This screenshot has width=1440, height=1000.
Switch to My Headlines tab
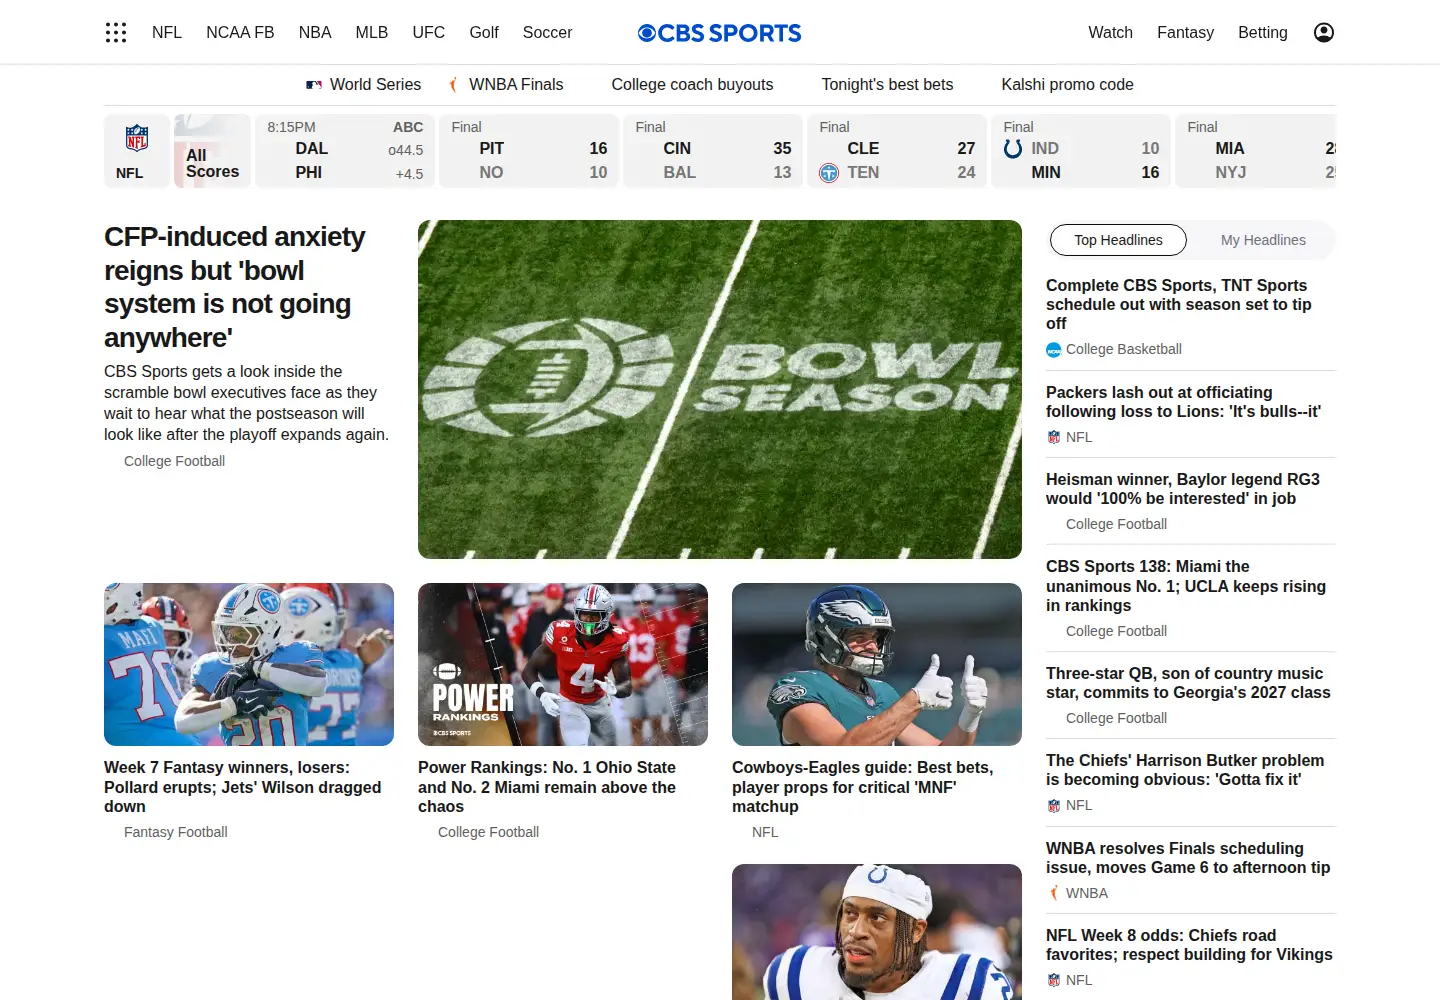[1263, 240]
